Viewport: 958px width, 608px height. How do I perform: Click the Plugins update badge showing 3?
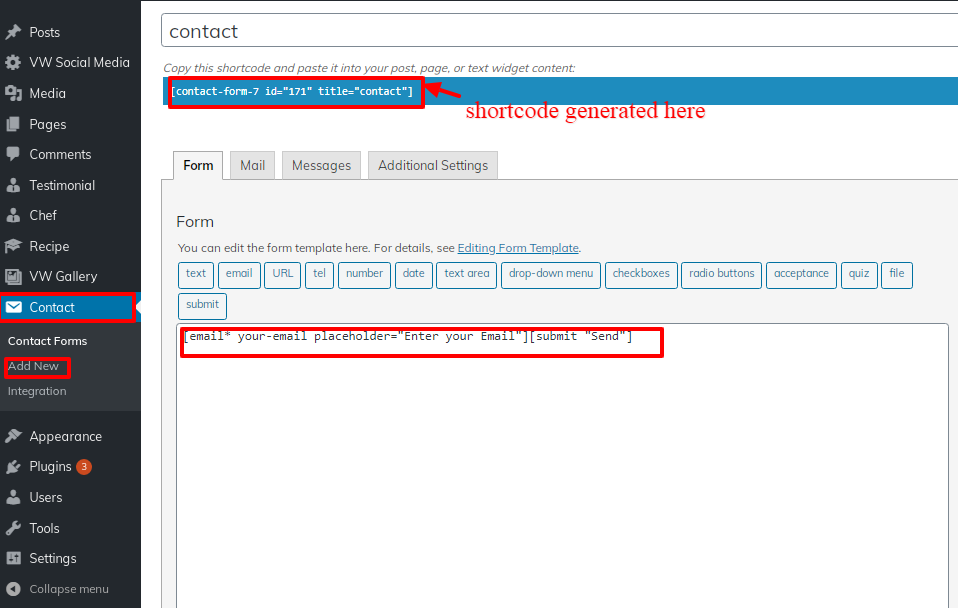(84, 467)
